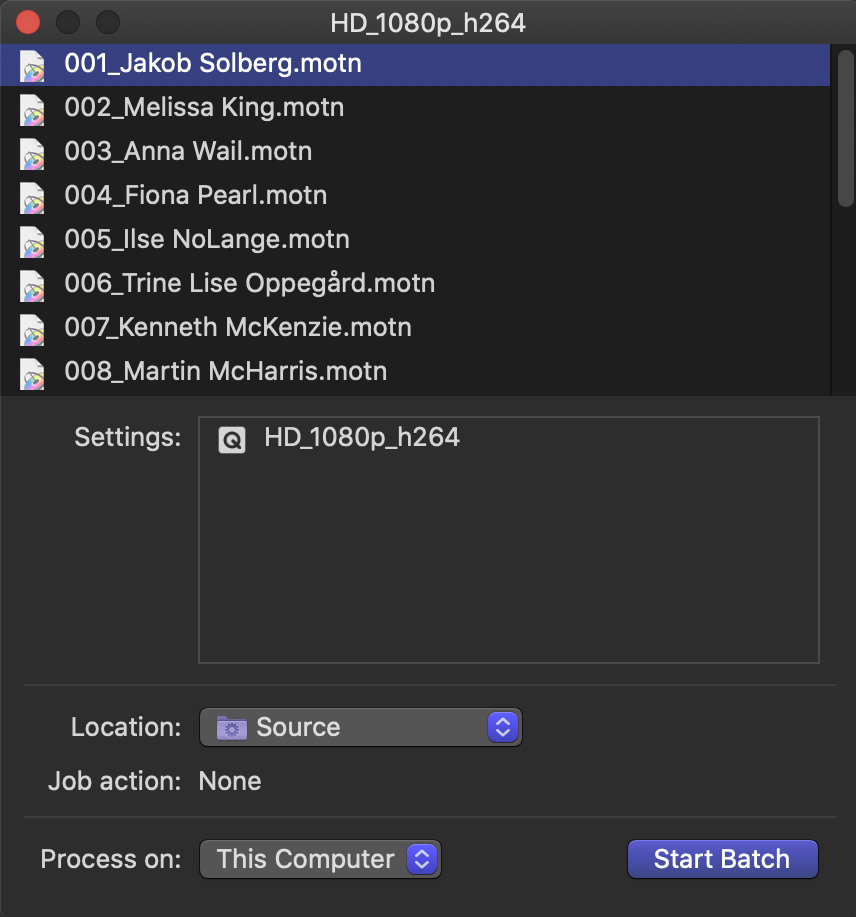Click the Source folder icon in Location
Viewport: 856px width, 917px height.
coord(232,728)
